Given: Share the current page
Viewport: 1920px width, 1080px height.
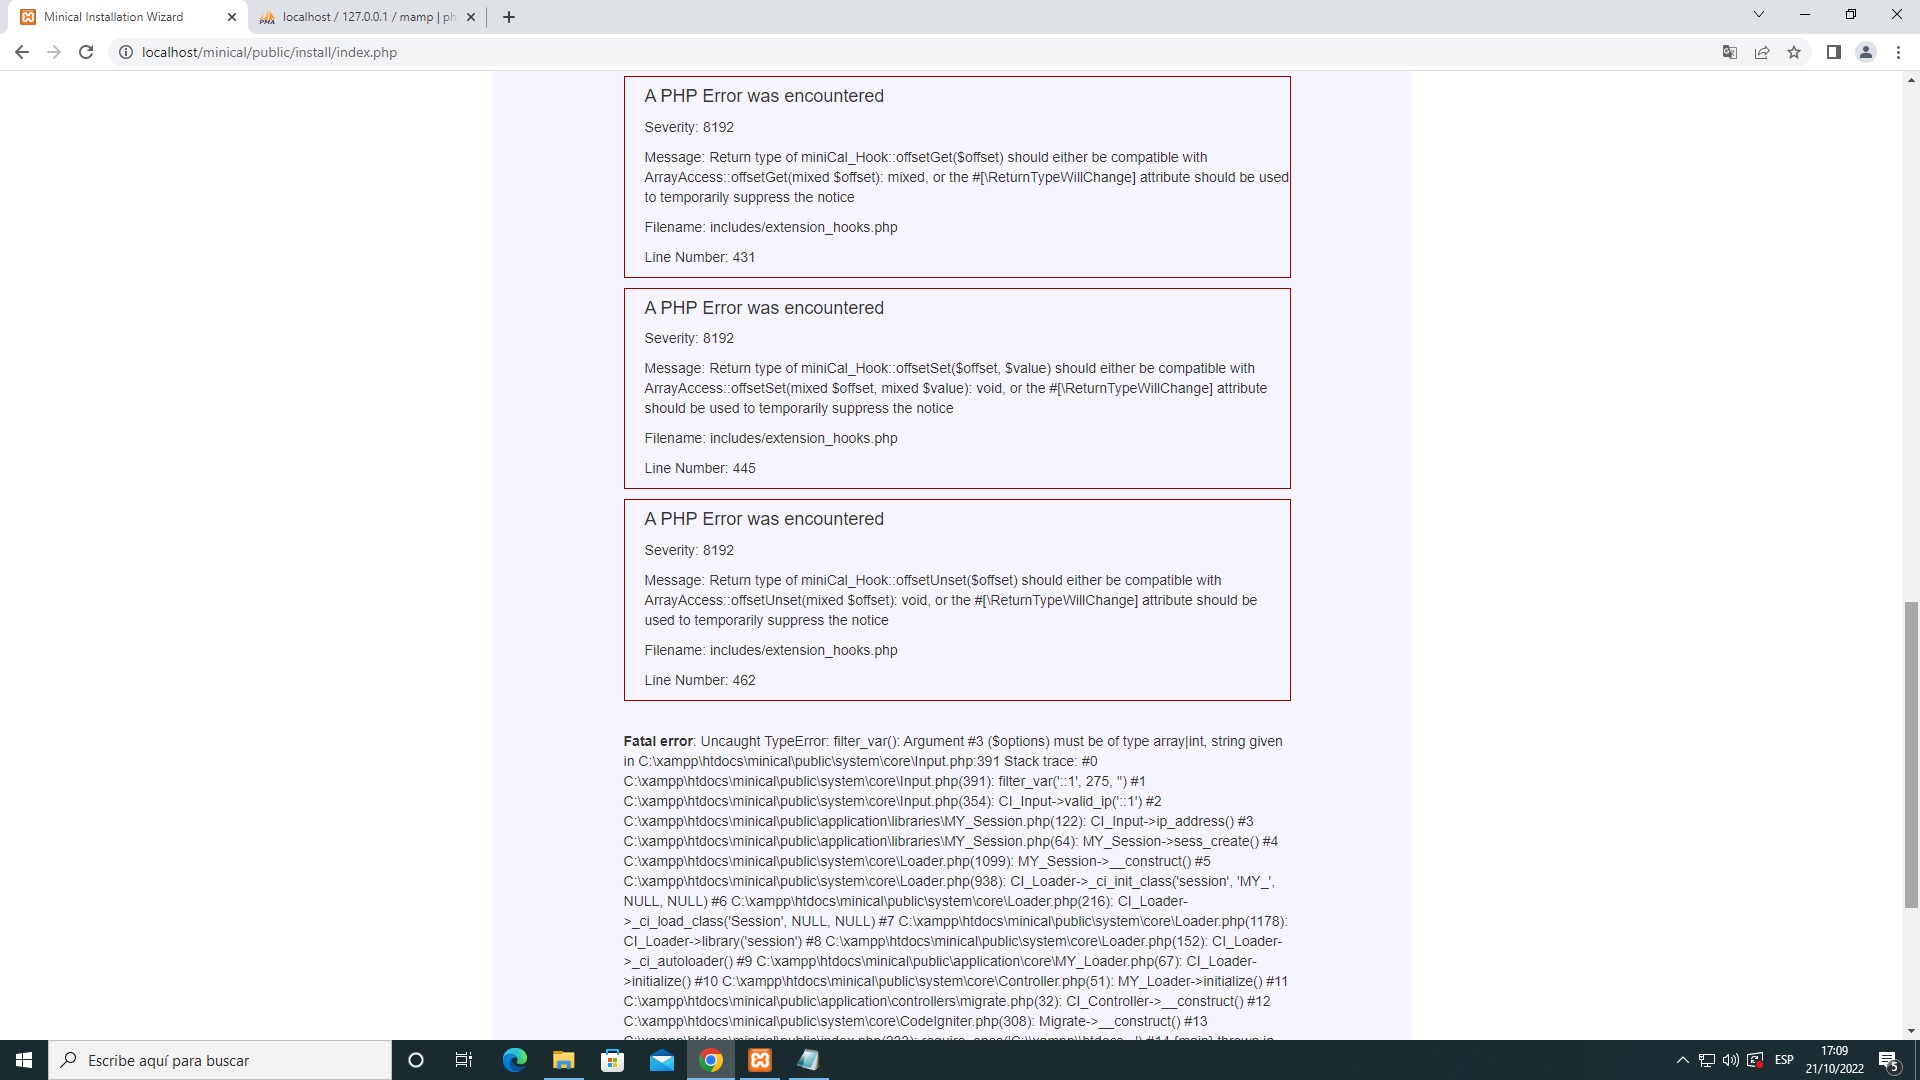Looking at the screenshot, I should [x=1762, y=52].
